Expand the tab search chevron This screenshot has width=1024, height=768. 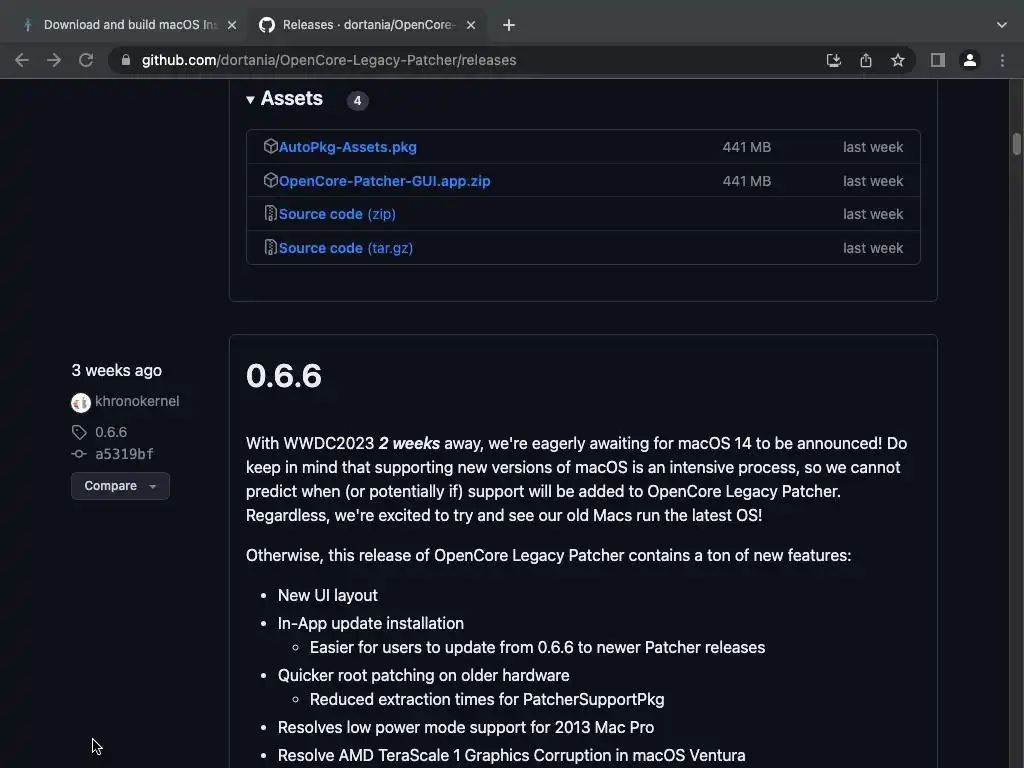point(1002,24)
